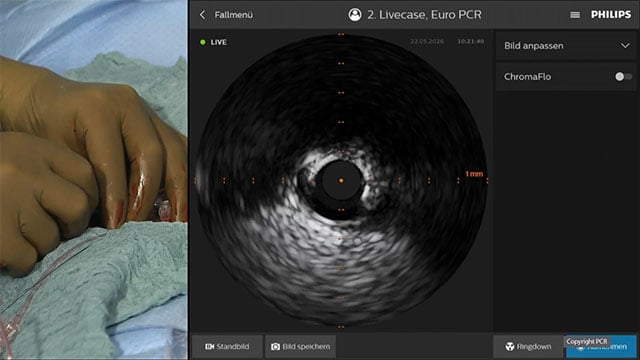Click the blue Aufnehmen record button
This screenshot has height=360, width=640.
pos(601,347)
